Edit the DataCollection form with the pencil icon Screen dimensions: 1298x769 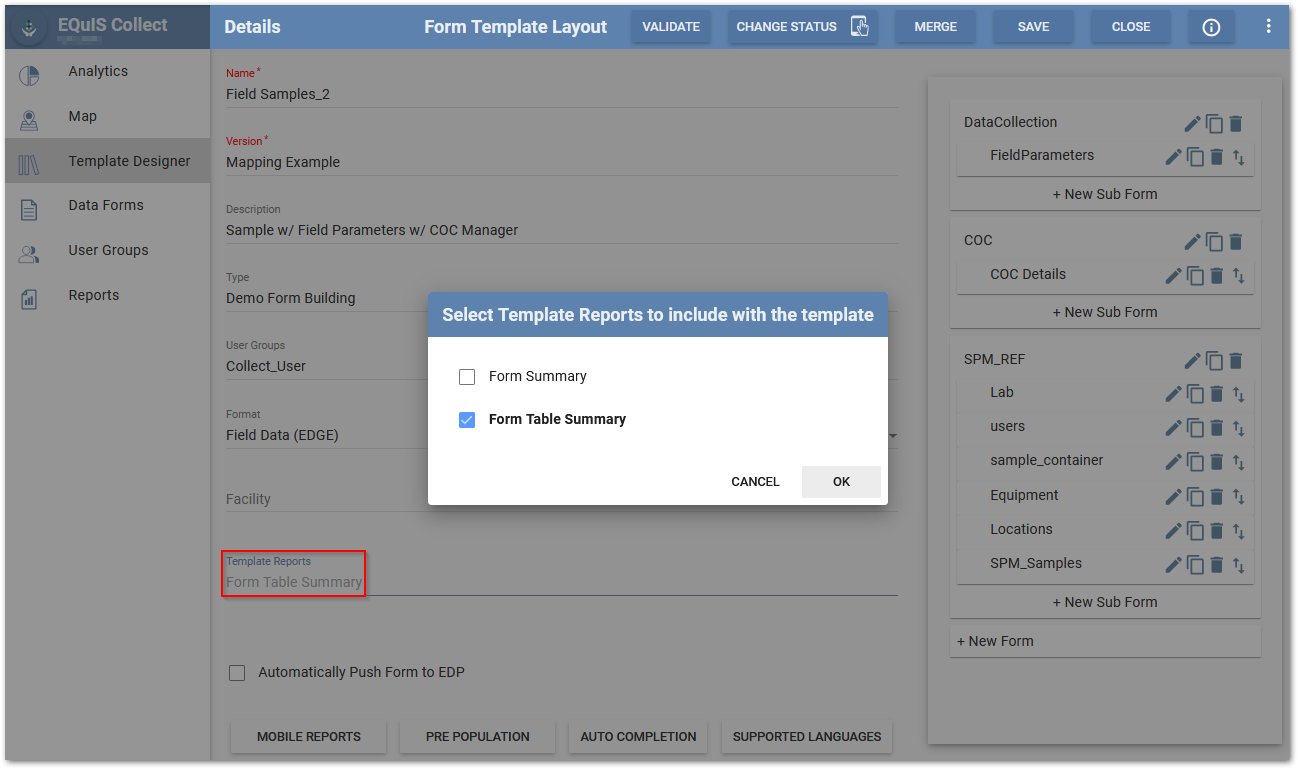coord(1192,122)
